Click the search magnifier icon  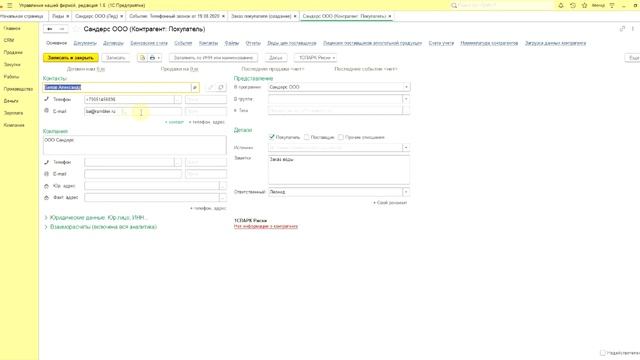(x=453, y=5)
